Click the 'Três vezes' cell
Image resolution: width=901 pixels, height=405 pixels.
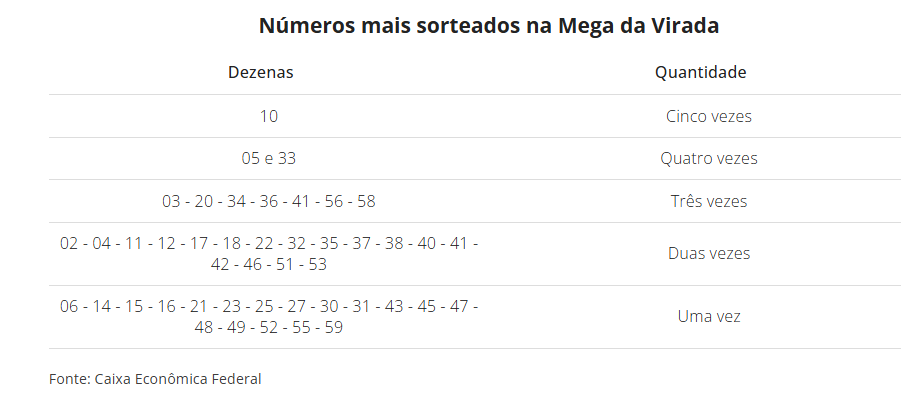(708, 201)
